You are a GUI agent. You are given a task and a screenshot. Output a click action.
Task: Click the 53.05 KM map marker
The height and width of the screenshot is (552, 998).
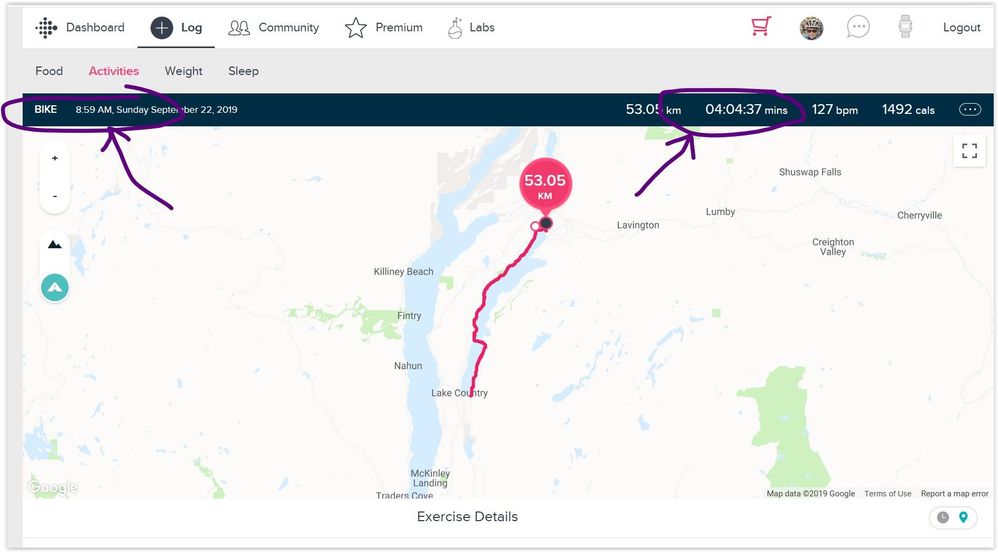click(x=545, y=187)
